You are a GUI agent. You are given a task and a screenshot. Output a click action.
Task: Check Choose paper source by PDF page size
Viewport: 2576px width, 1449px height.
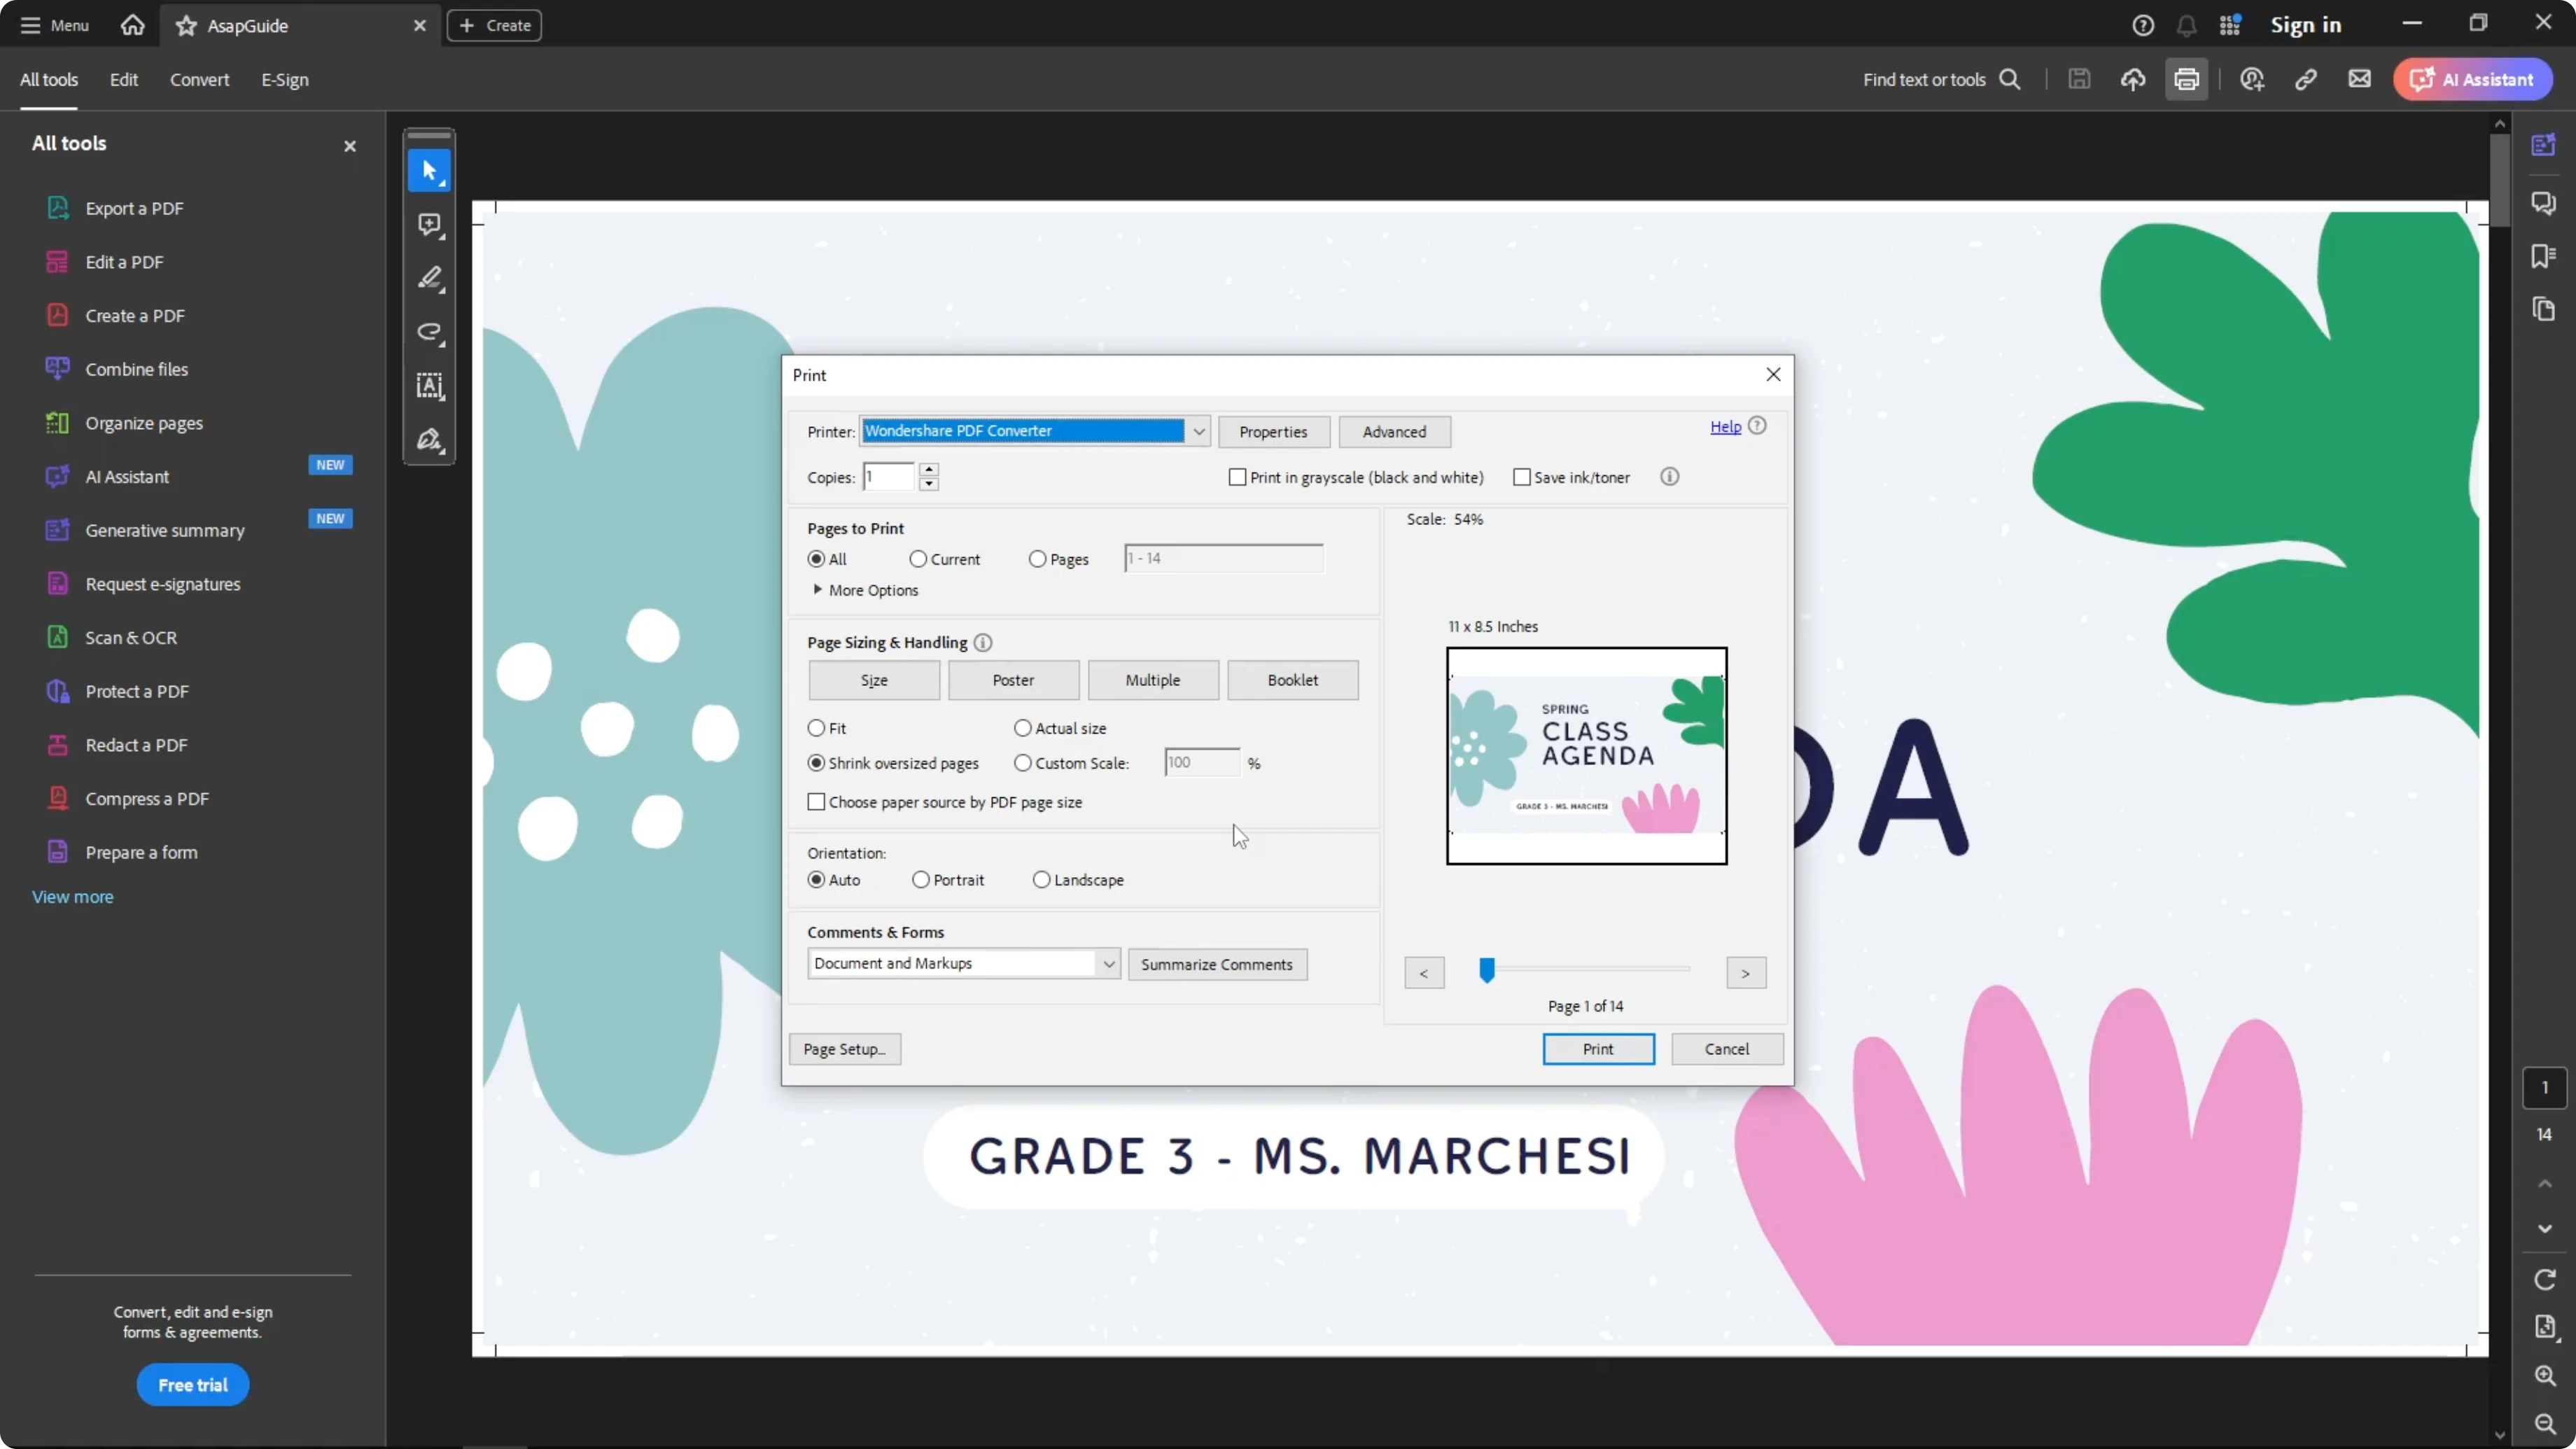tap(816, 802)
